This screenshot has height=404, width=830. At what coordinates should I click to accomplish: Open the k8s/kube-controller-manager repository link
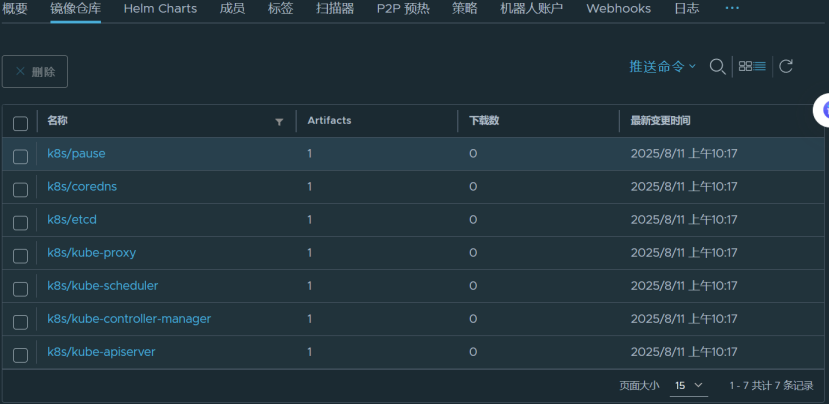pos(129,319)
